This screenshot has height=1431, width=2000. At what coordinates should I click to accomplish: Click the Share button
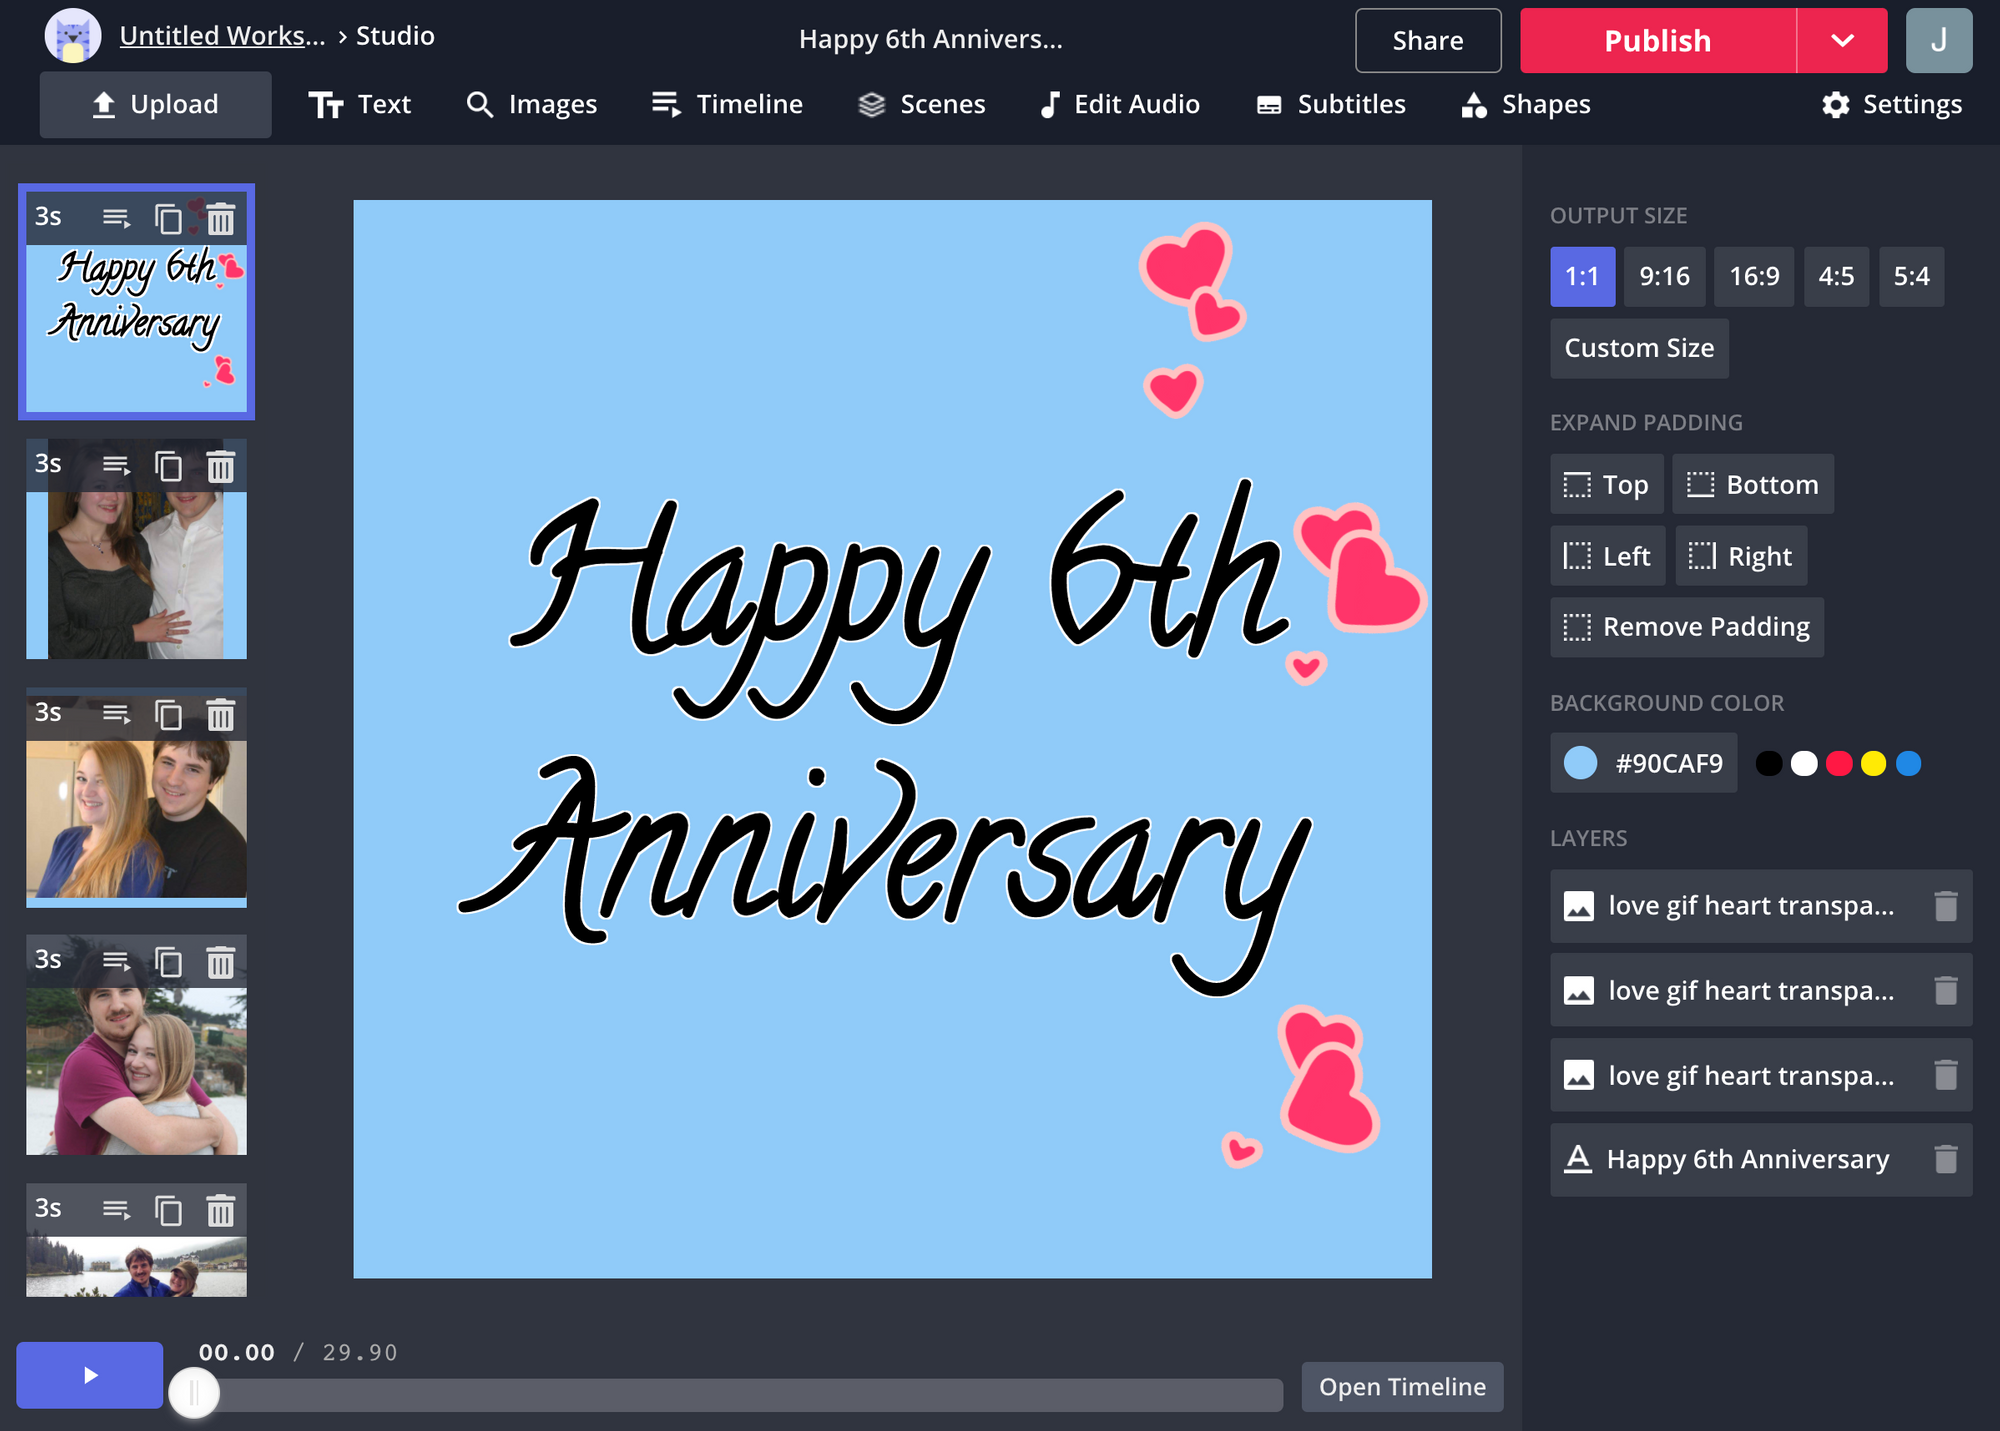click(1427, 41)
